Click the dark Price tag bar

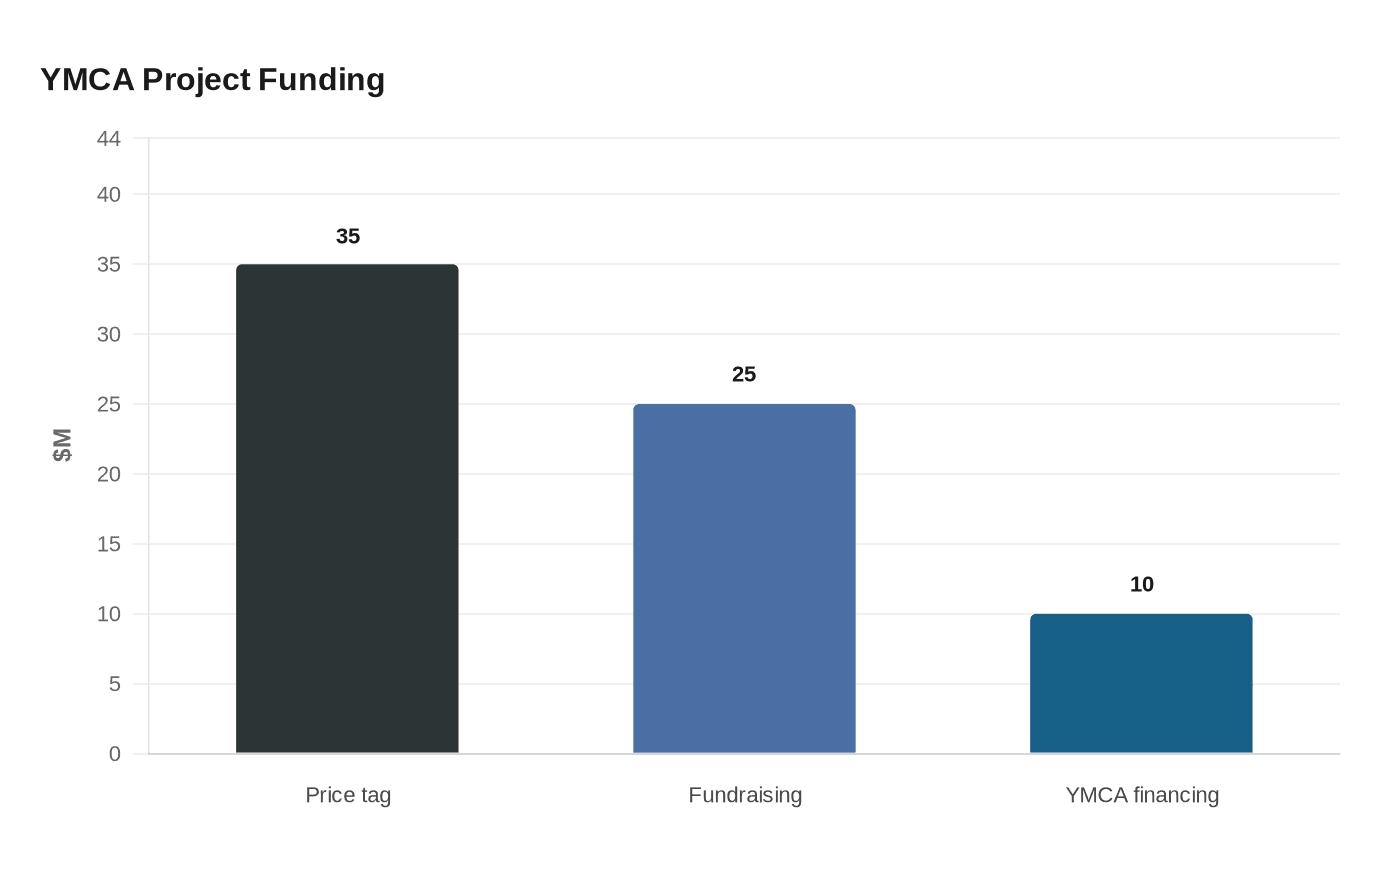point(347,509)
